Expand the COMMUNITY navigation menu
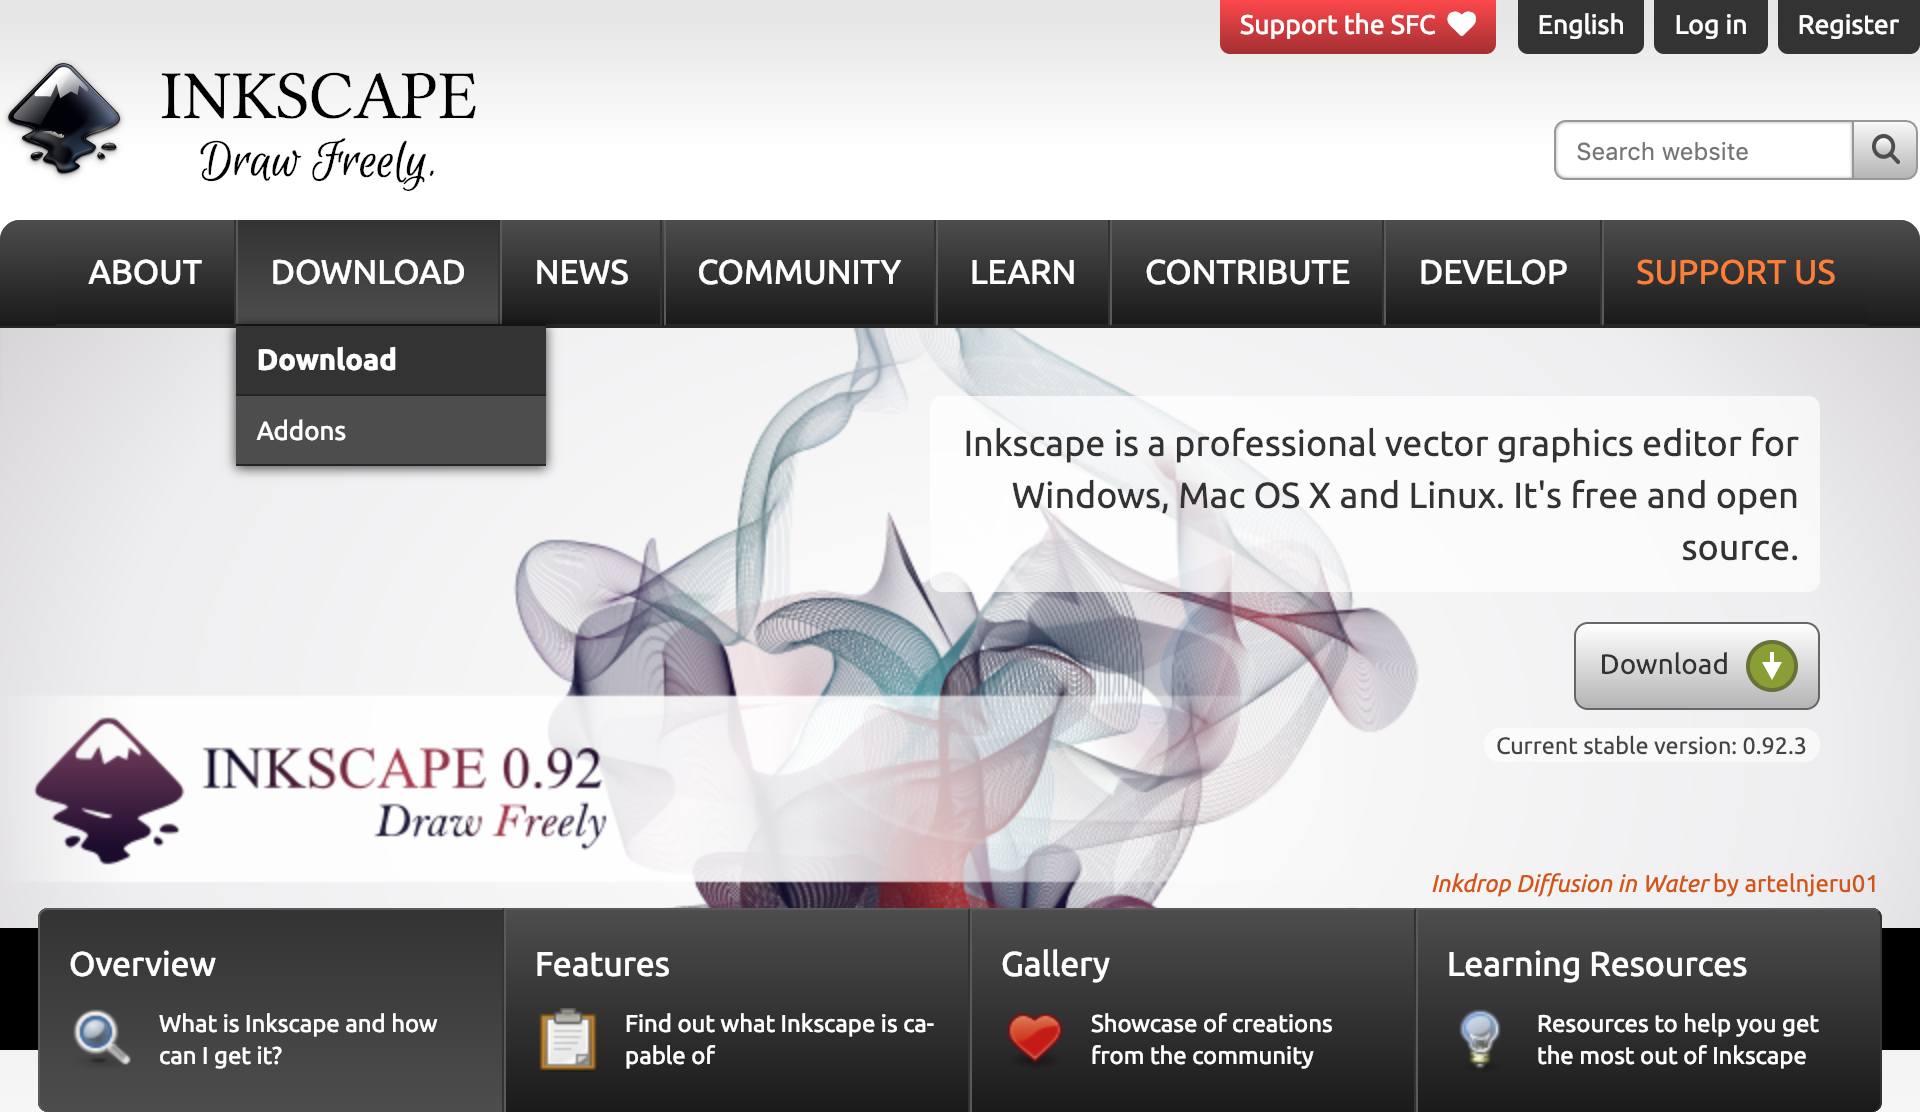 pos(798,272)
